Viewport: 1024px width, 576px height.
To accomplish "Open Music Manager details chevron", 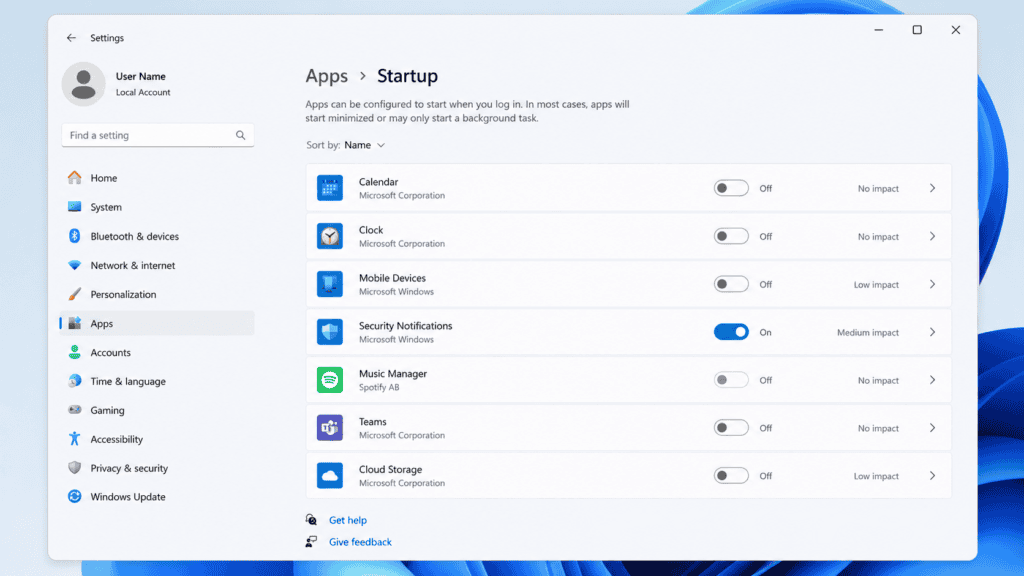I will click(933, 380).
